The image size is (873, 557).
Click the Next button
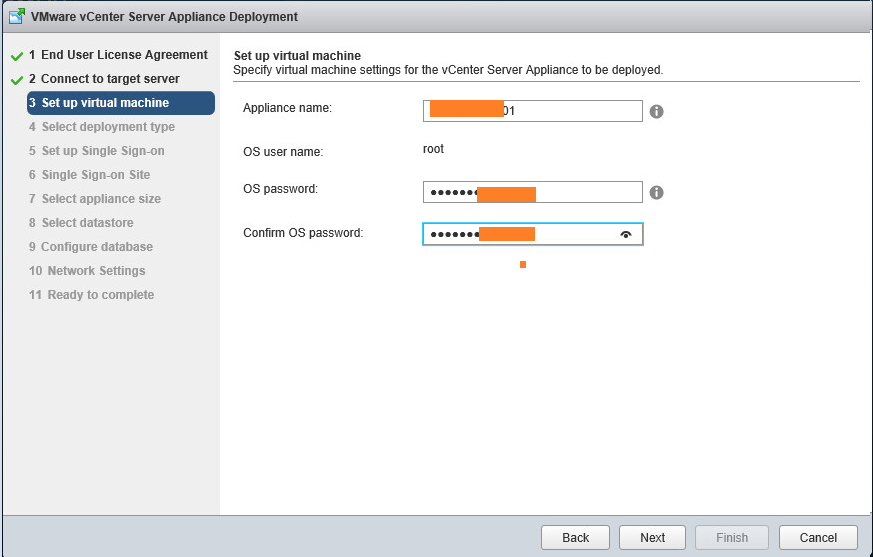652,538
